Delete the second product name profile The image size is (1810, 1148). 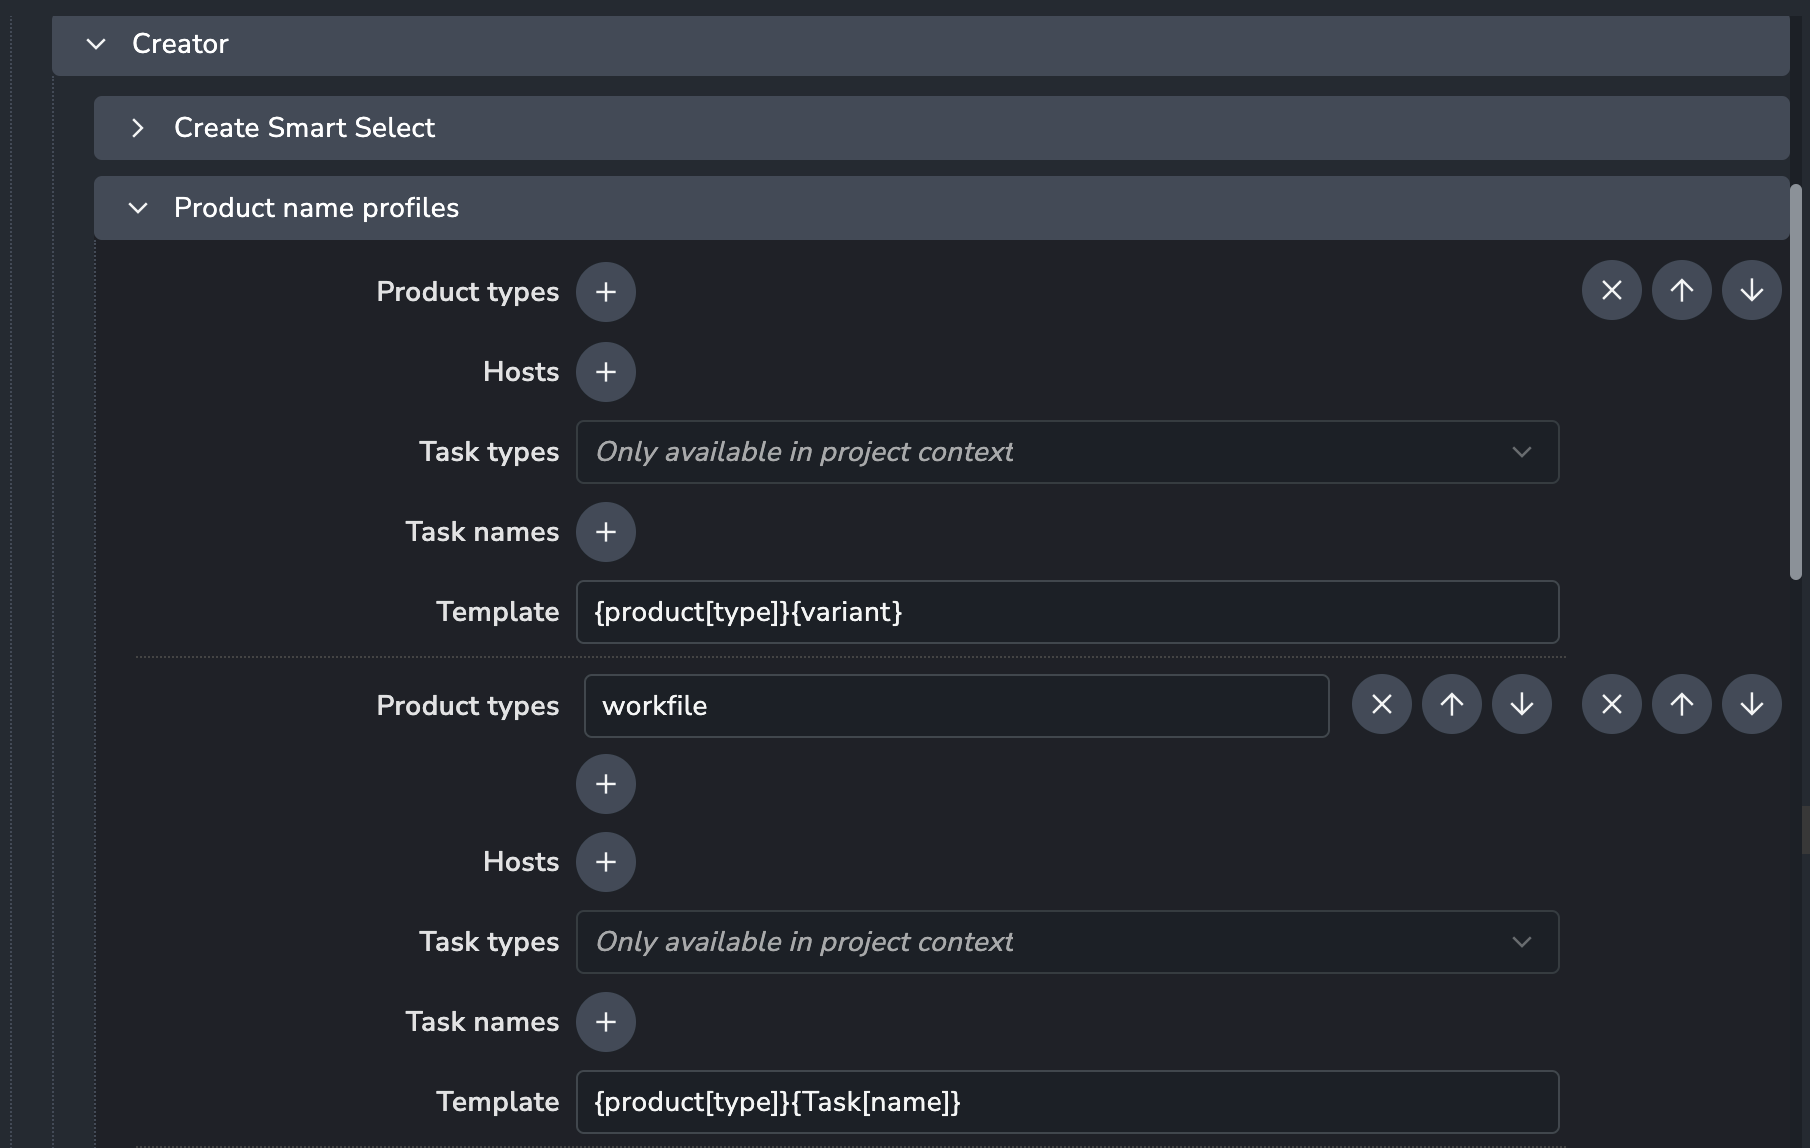(x=1611, y=705)
